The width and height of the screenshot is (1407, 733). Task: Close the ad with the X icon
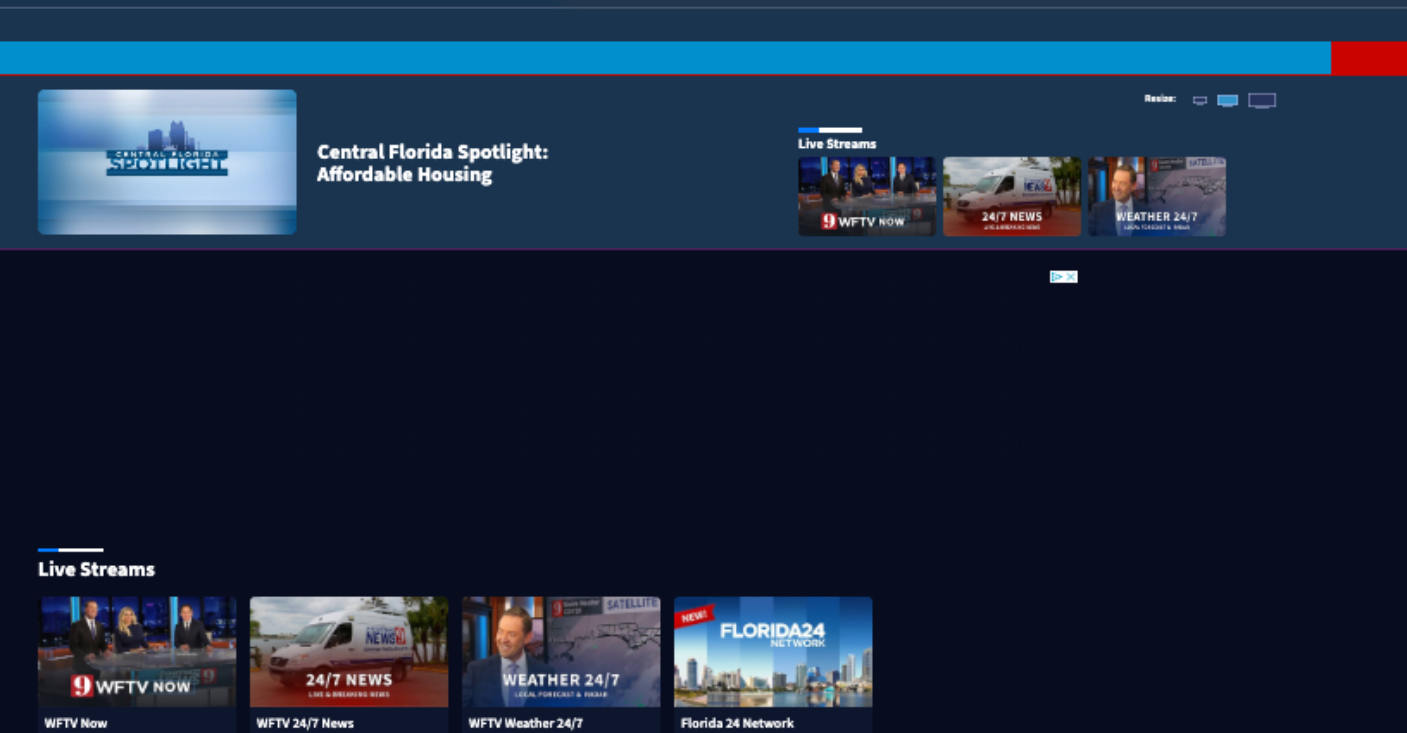1071,277
